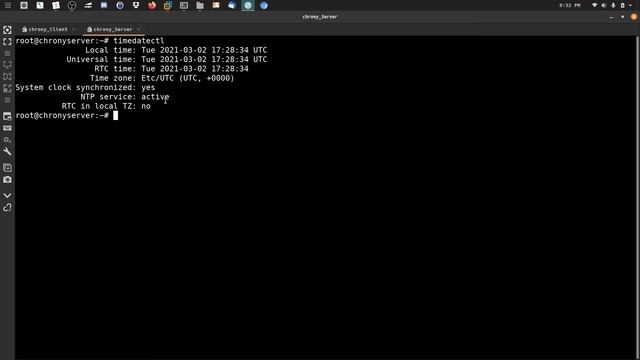Open the orange-blue overlapping squares taskbar icon
Screen dimensions: 640x360
tap(168, 5)
